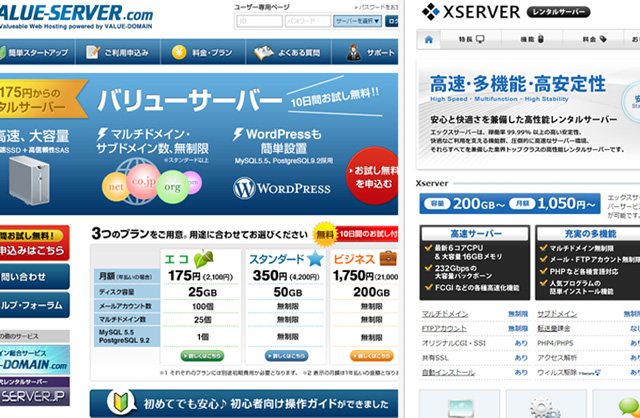
Task: Open 料金・プラン menu item
Action: 203,52
